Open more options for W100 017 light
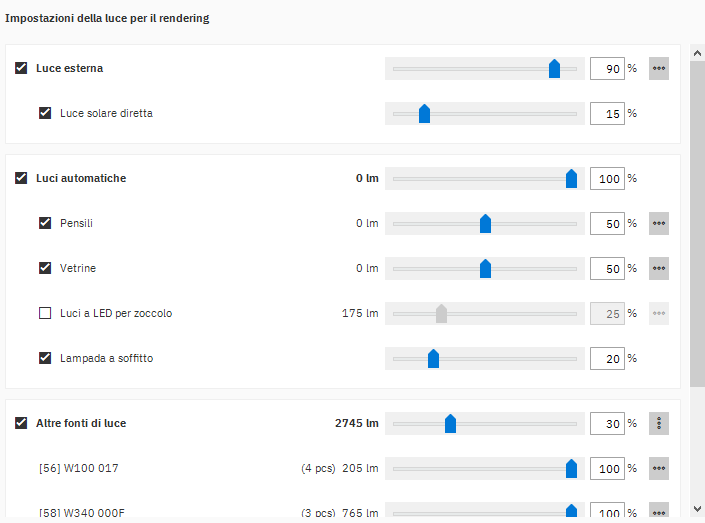705x523 pixels. coord(658,469)
